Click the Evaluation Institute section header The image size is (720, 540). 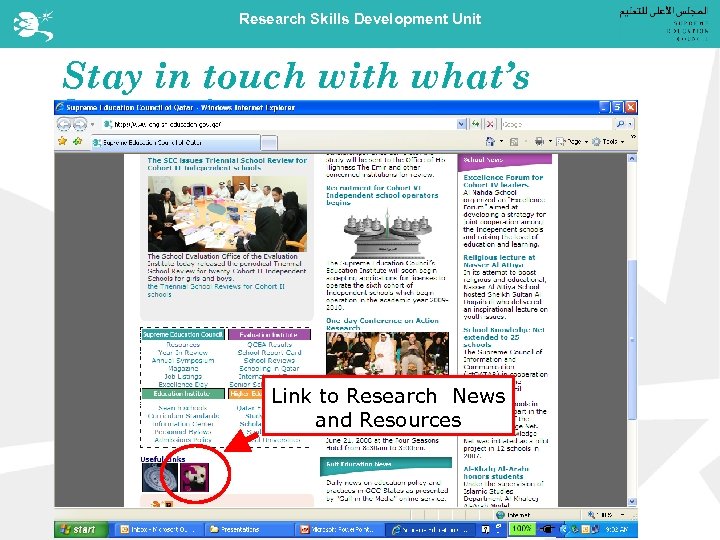[269, 335]
